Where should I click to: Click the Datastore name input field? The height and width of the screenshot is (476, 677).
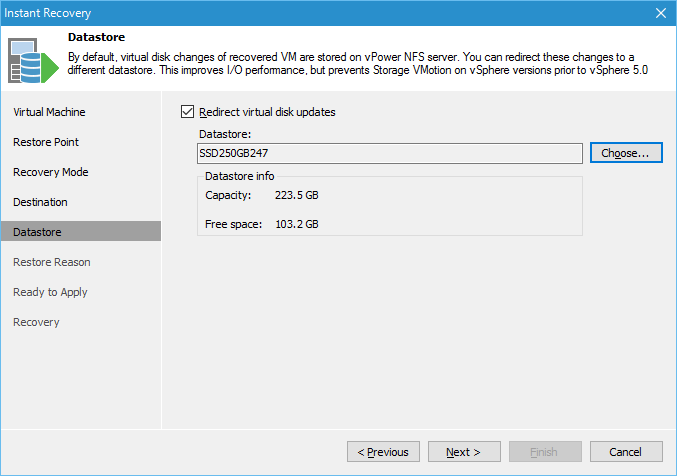pos(389,153)
